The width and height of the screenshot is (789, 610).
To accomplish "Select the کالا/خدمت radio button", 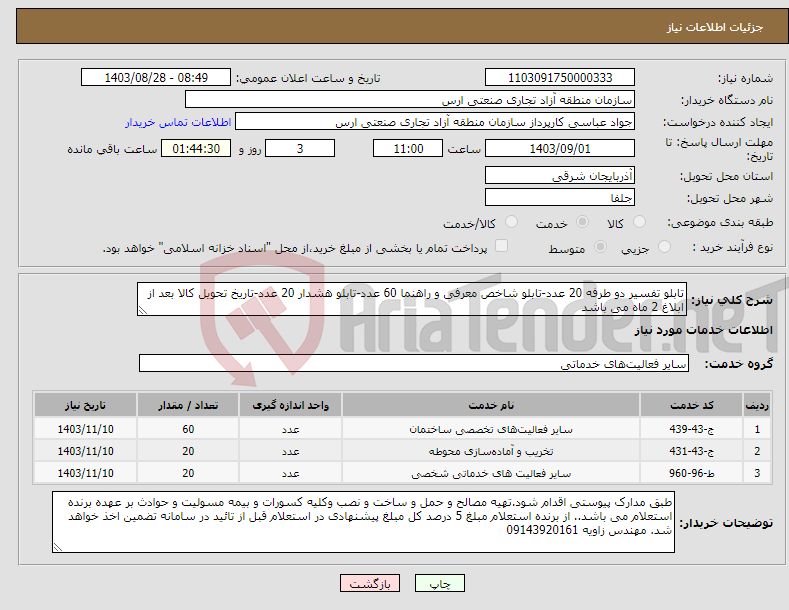I will point(511,221).
